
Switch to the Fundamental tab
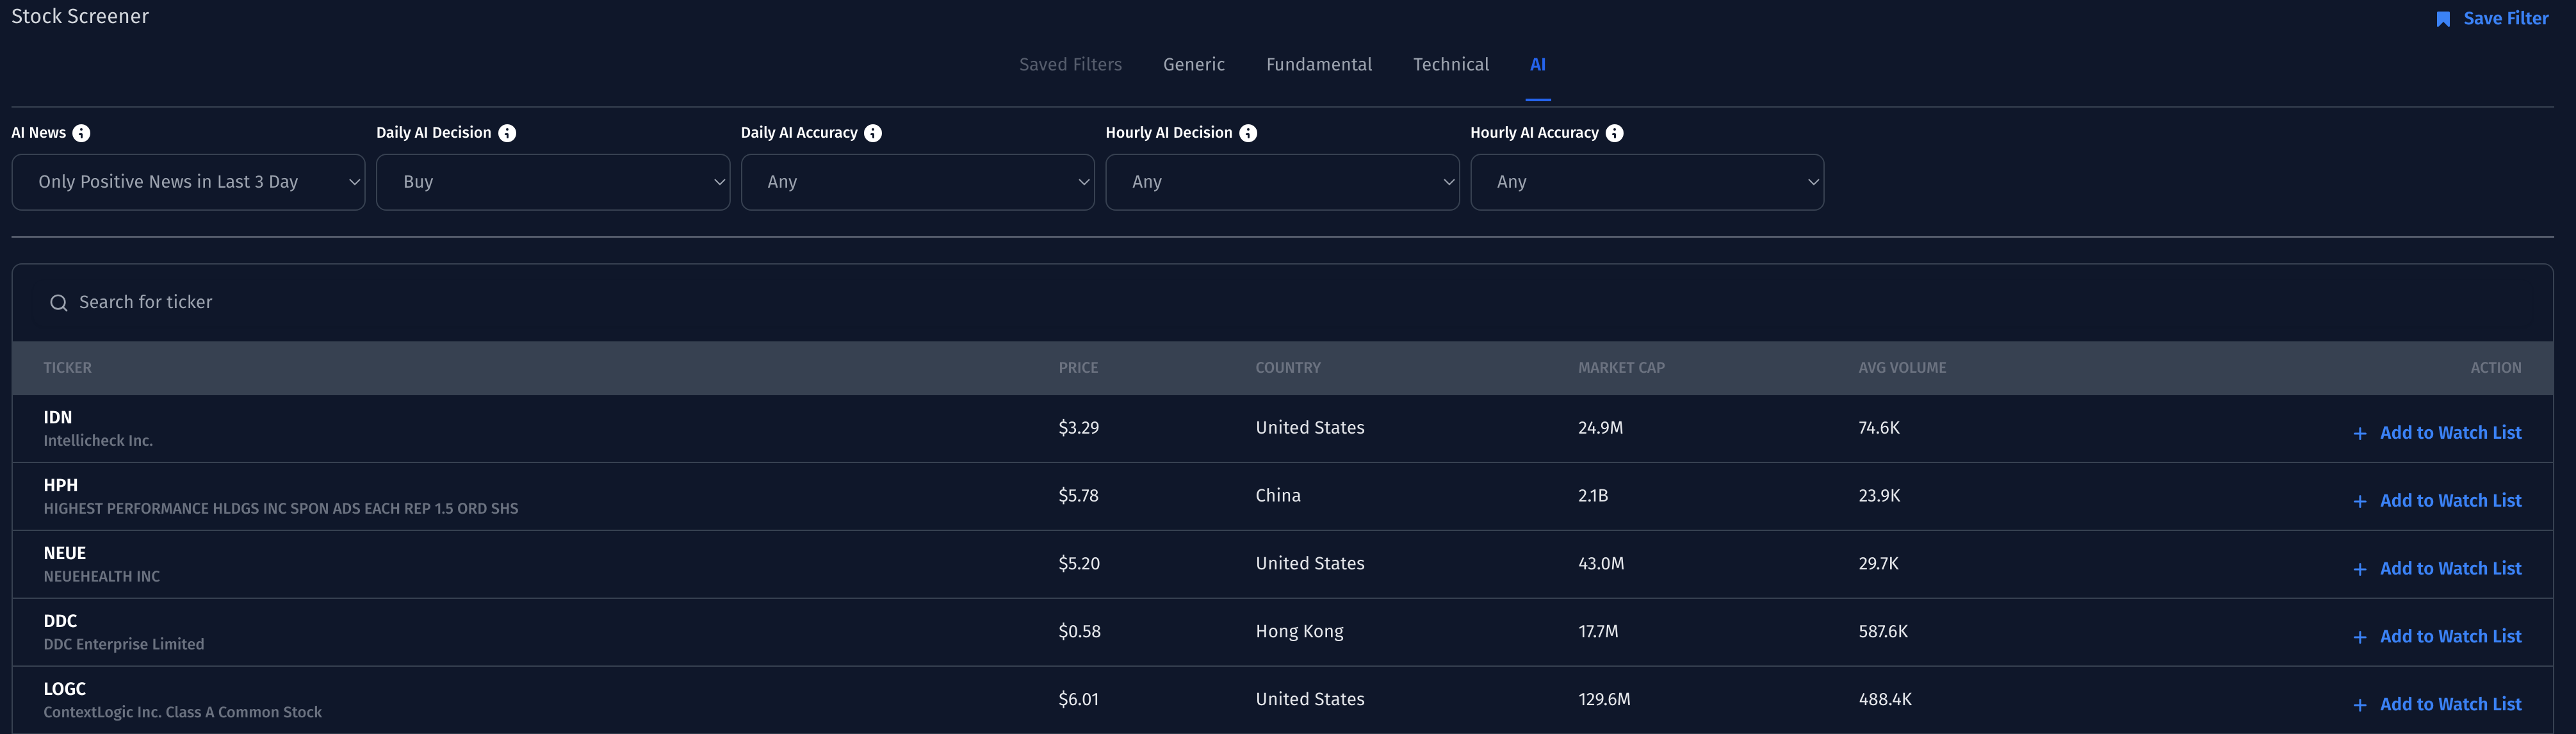(1318, 65)
